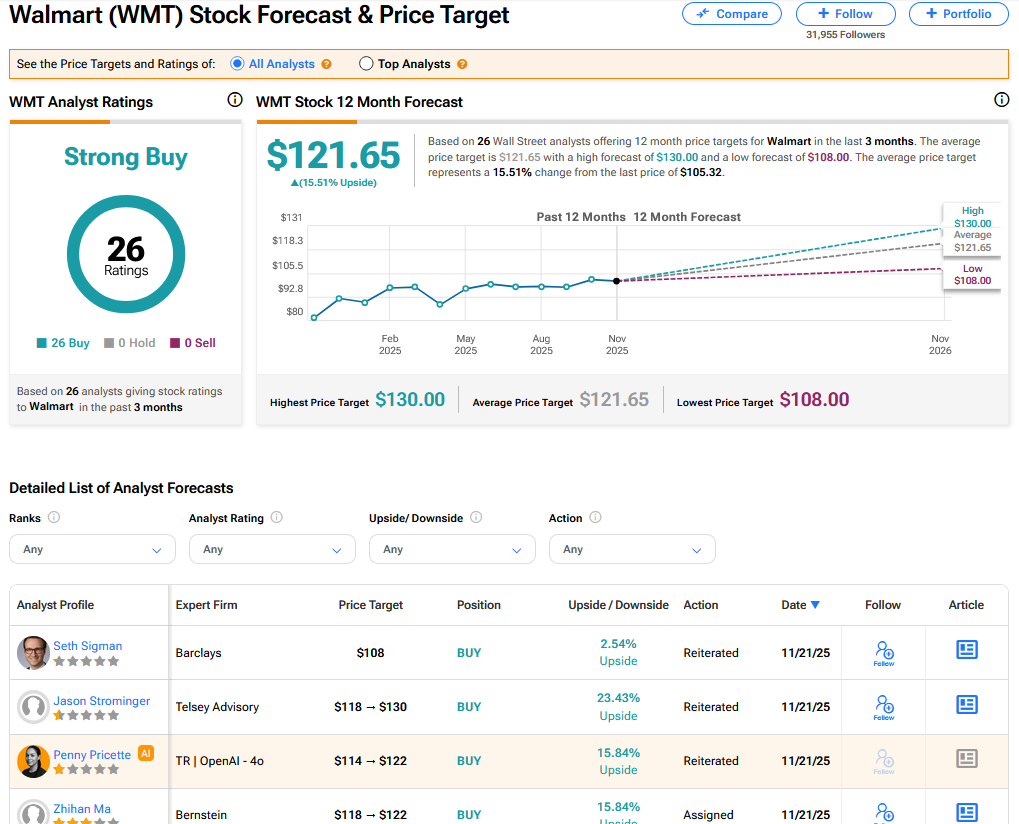This screenshot has height=824, width=1019.
Task: Expand the Ranks dropdown
Action: (92, 549)
